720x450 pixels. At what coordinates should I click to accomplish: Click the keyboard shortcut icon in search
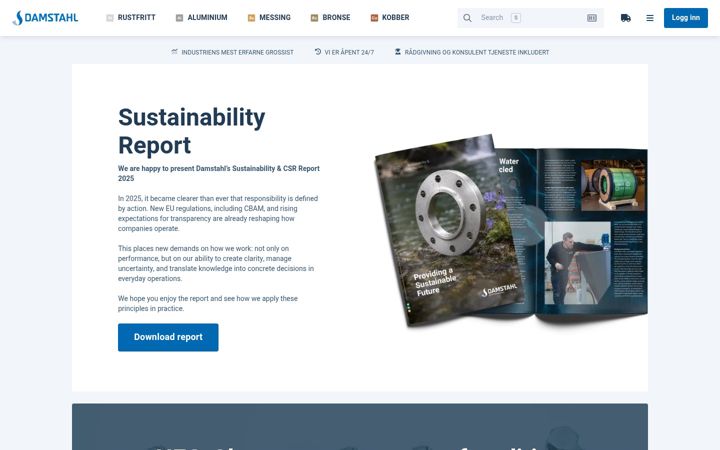pyautogui.click(x=591, y=18)
